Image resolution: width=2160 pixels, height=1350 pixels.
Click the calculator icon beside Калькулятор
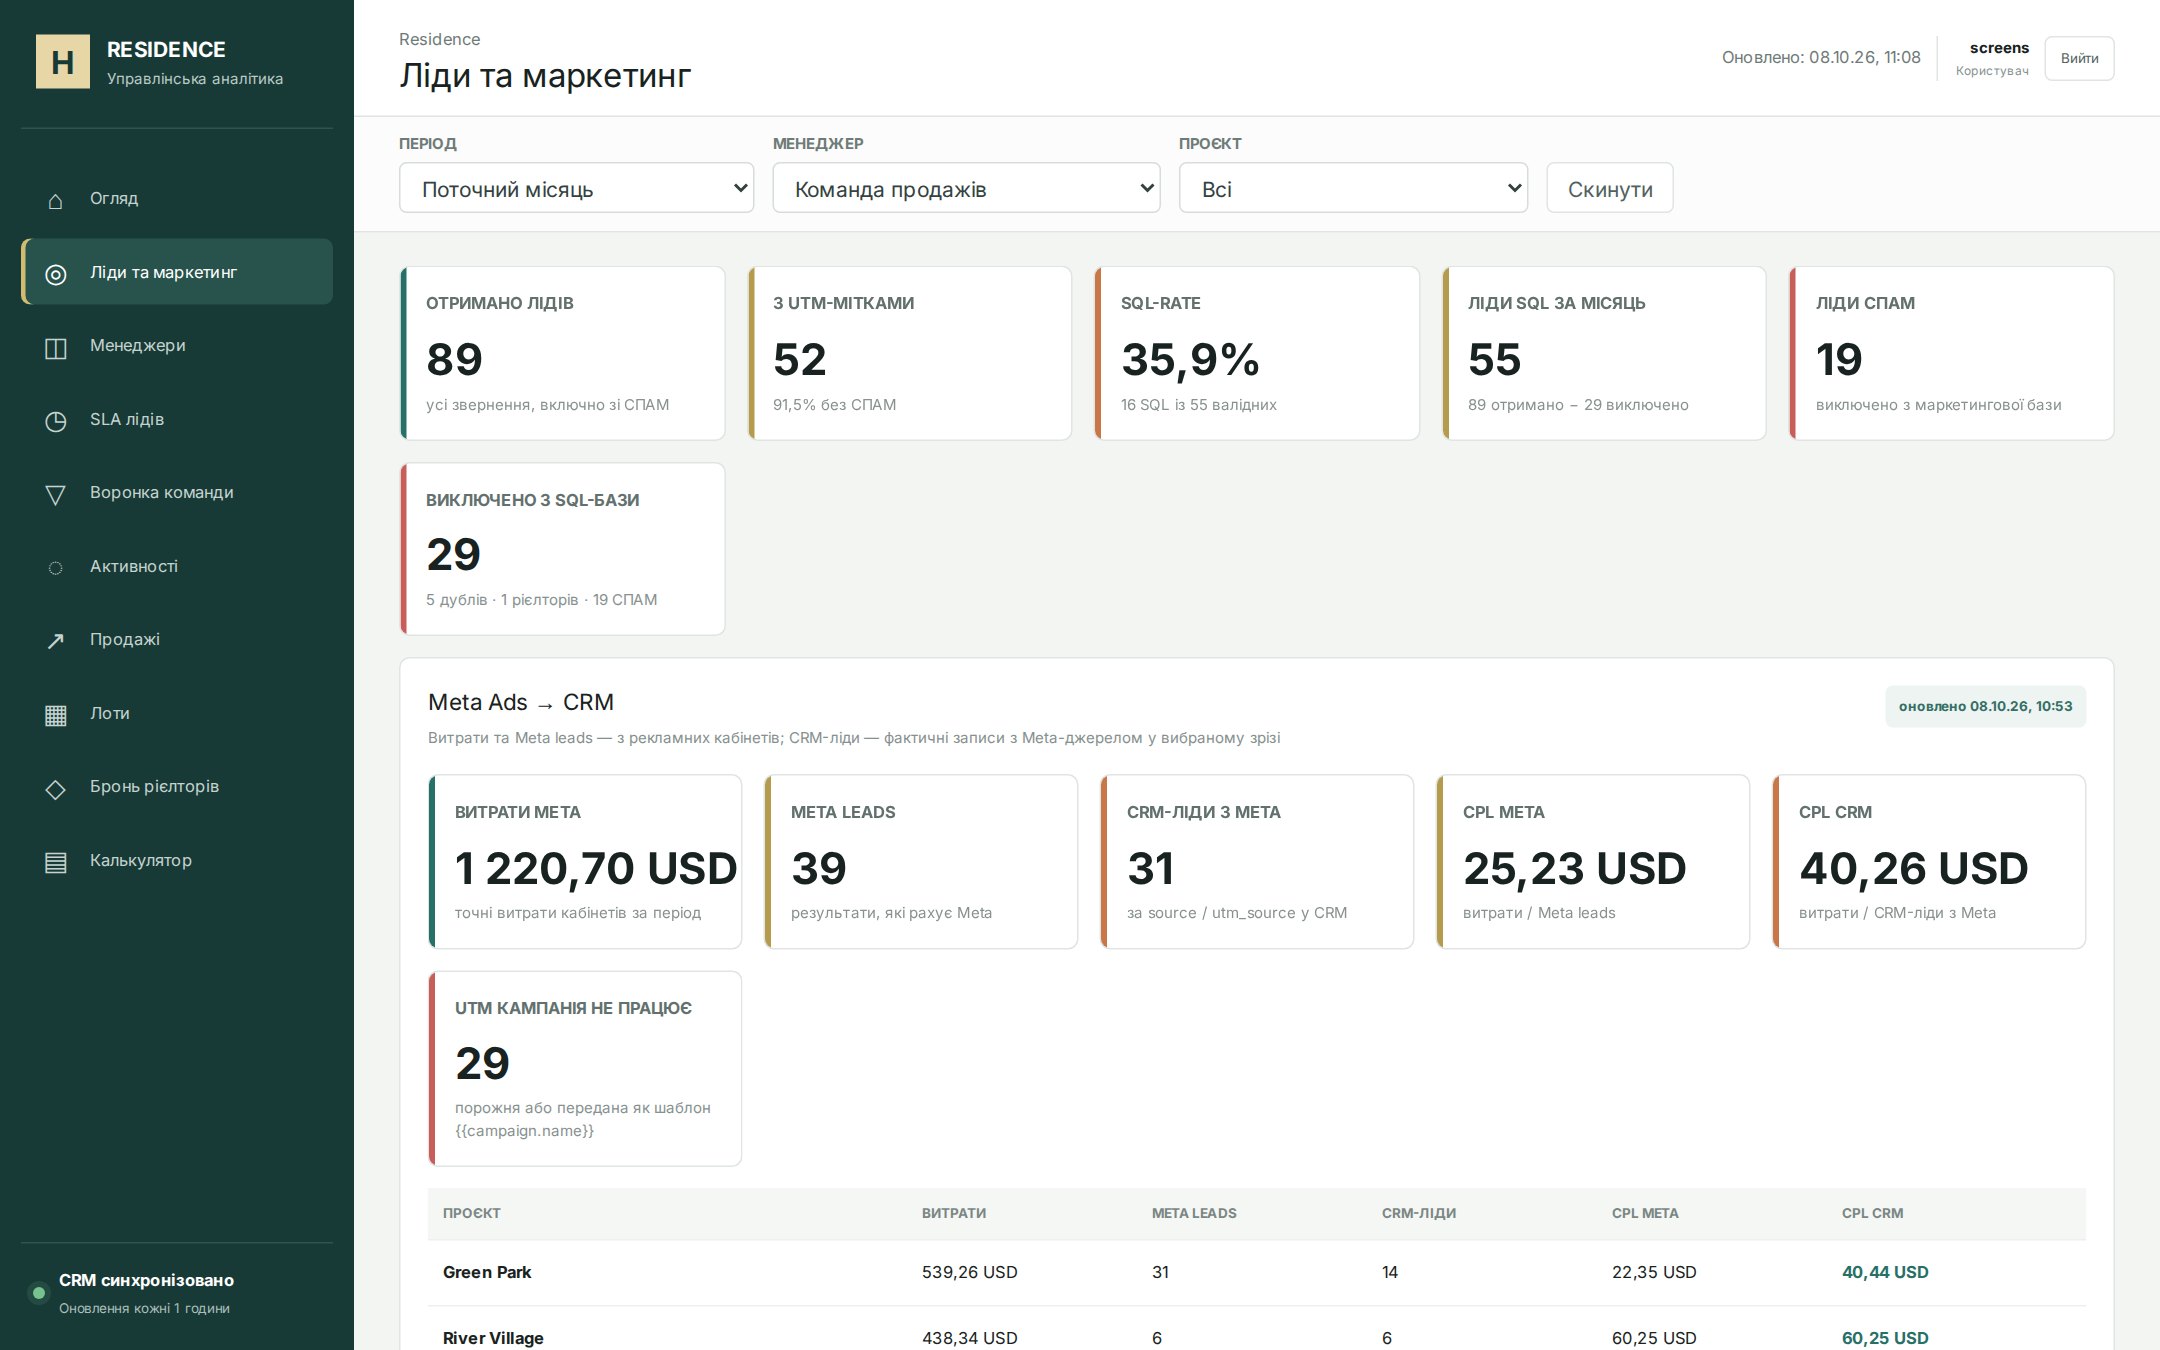pyautogui.click(x=55, y=862)
